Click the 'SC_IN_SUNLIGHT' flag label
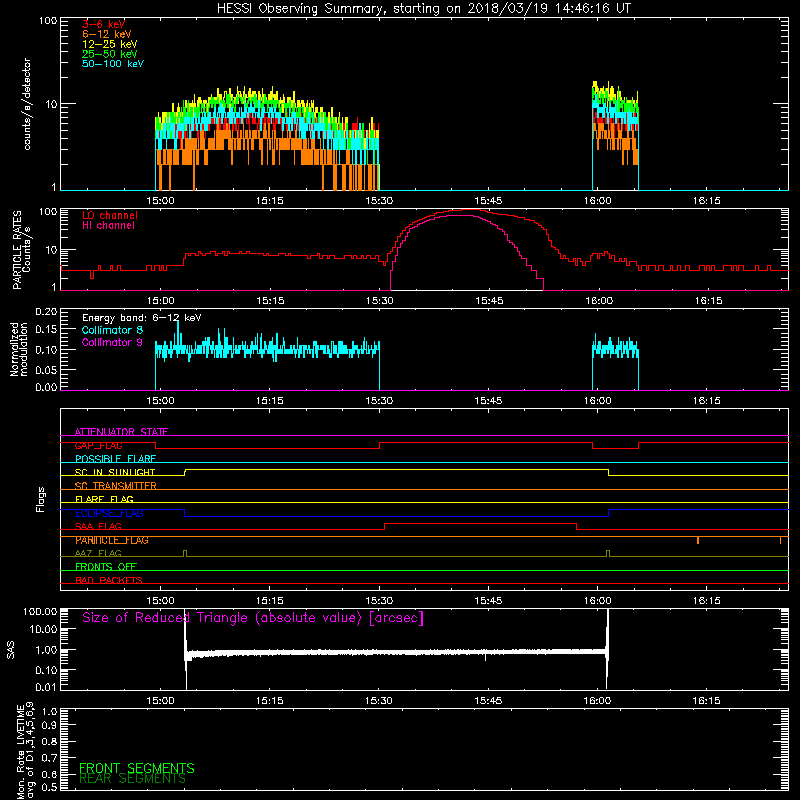This screenshot has height=800, width=800. click(115, 472)
